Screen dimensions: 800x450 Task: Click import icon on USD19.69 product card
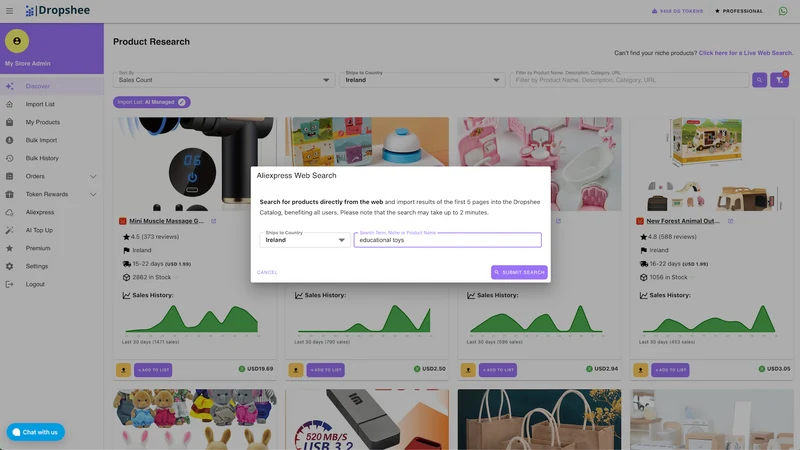(x=123, y=370)
